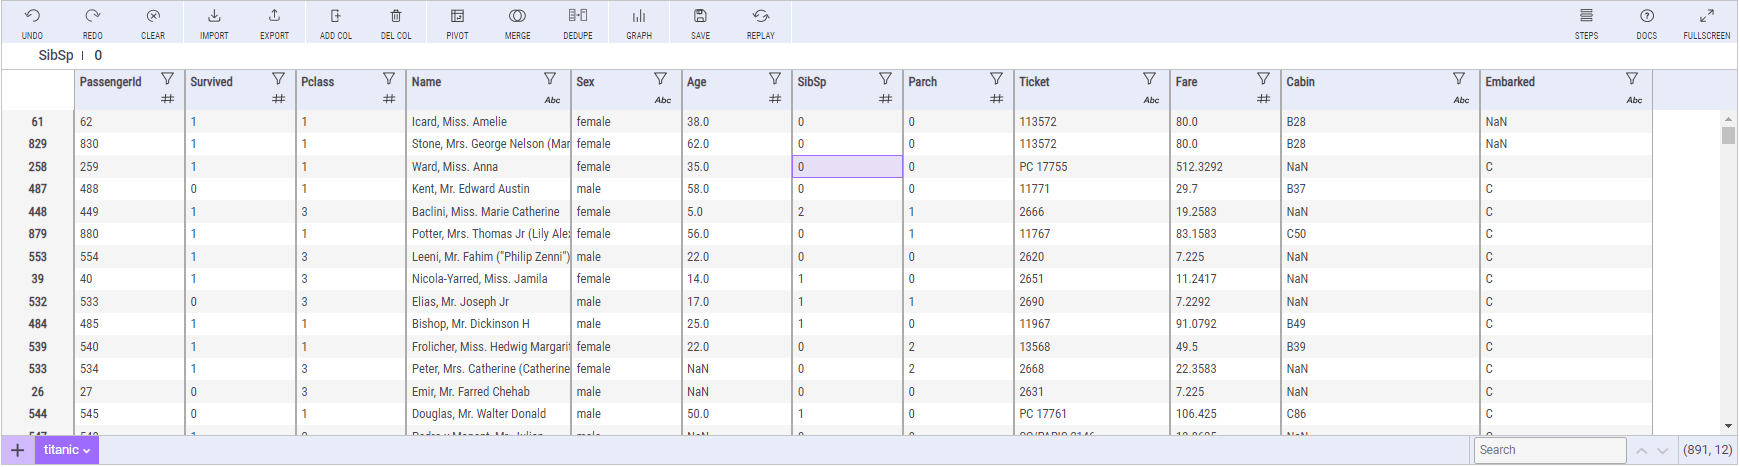
Task: Expand the titanic sheet dropdown
Action: 87,451
